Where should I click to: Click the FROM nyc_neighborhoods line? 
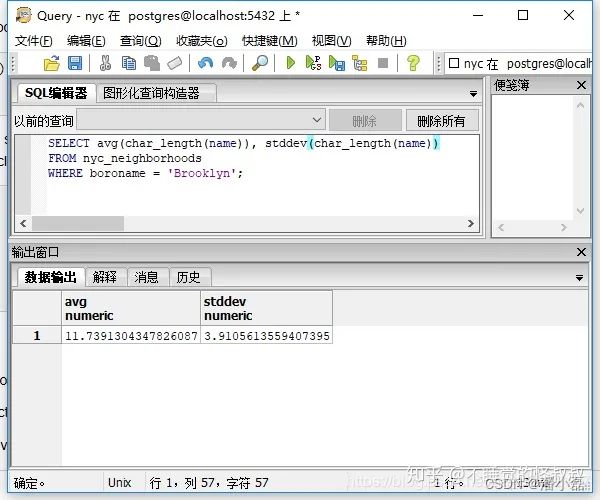[x=125, y=158]
